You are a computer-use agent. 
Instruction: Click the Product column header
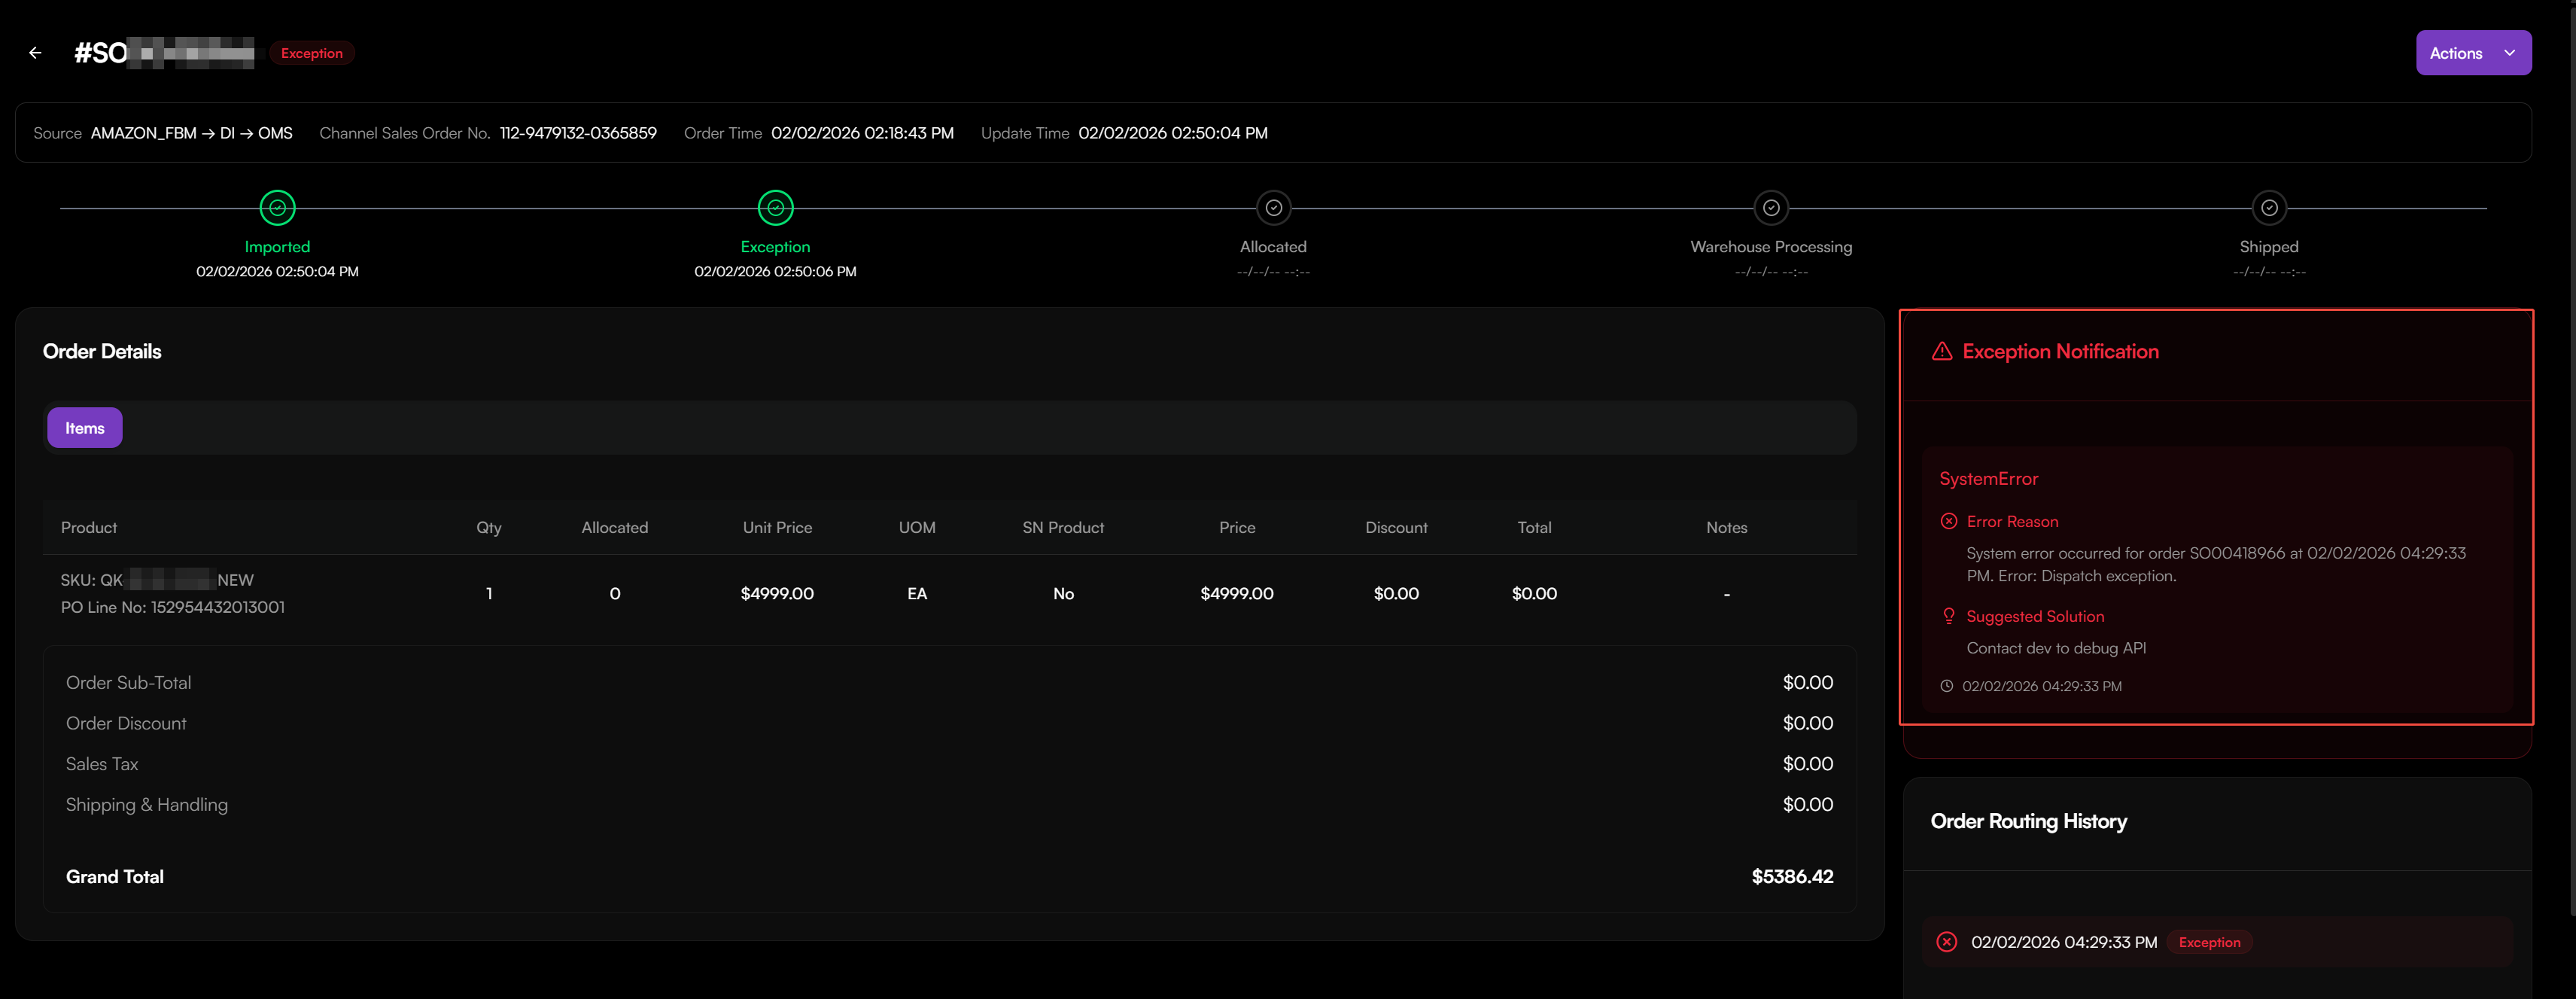[89, 527]
